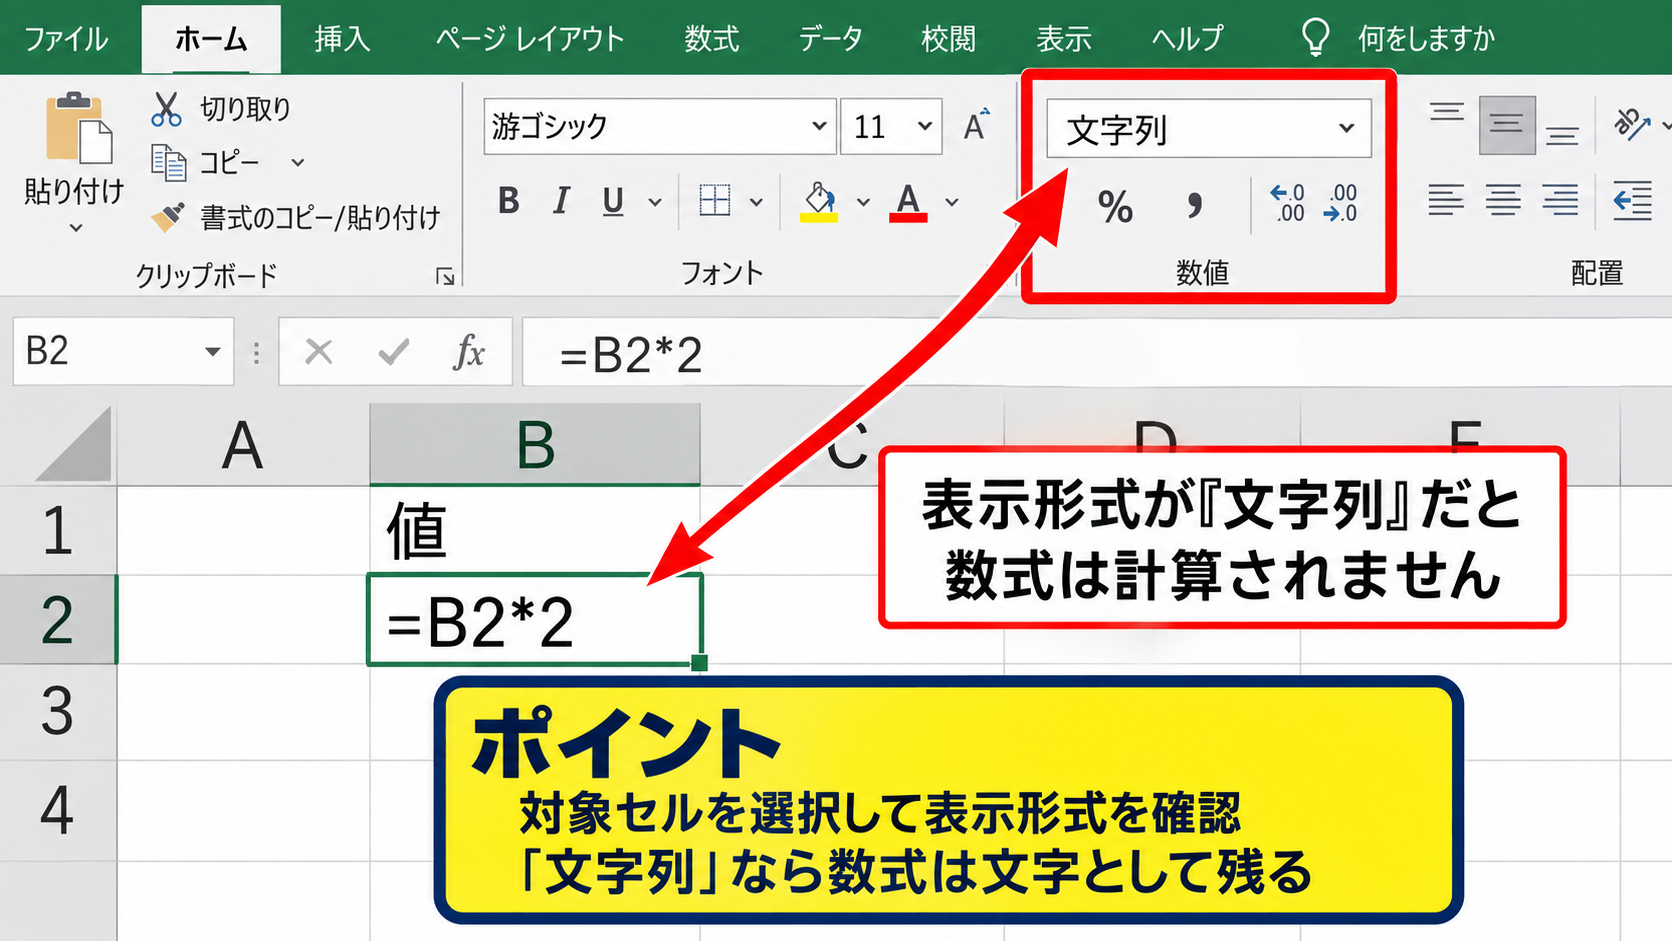Viewport: 1672px width, 941px height.
Task: Open the ファイル tab
Action: [x=66, y=39]
